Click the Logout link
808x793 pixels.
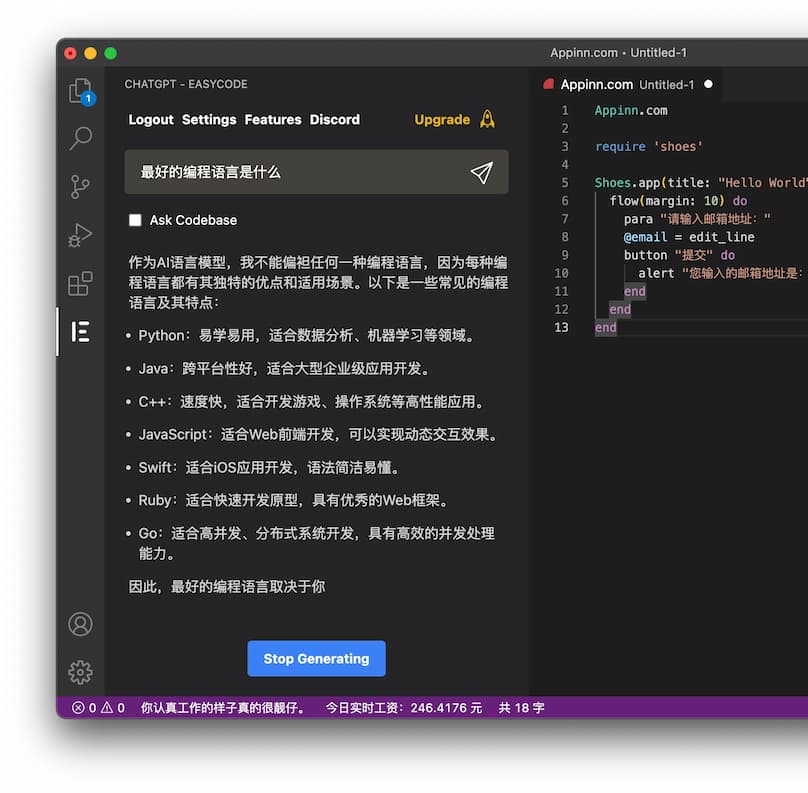click(151, 120)
